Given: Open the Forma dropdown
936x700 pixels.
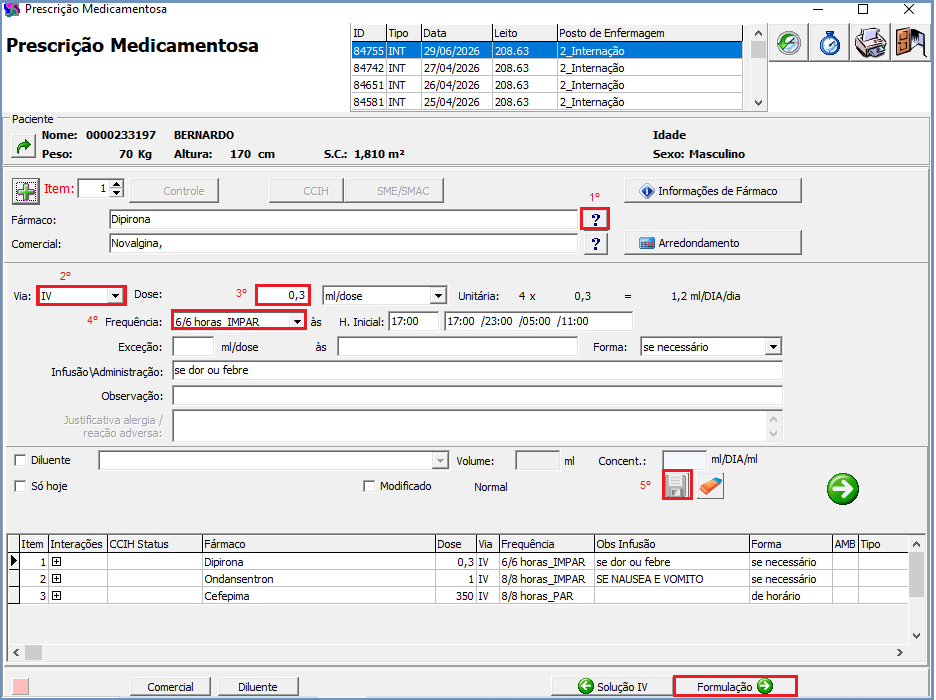Looking at the screenshot, I should [773, 347].
